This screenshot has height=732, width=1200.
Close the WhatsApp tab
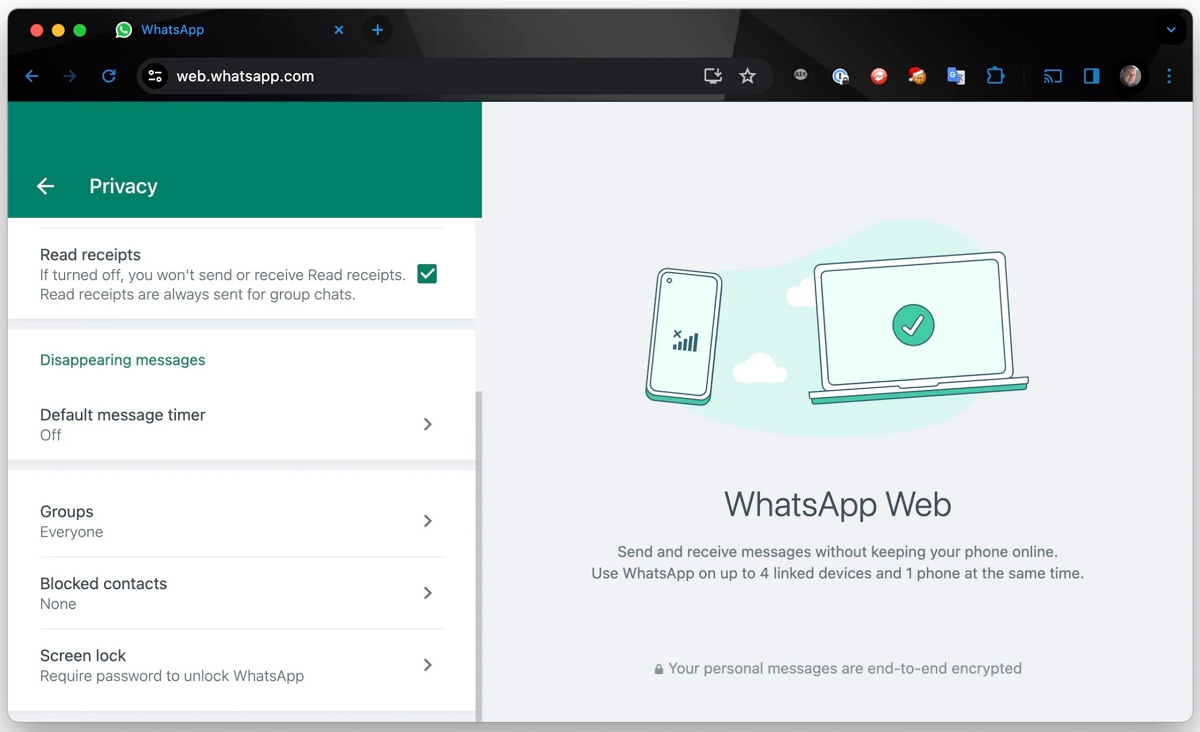[339, 30]
